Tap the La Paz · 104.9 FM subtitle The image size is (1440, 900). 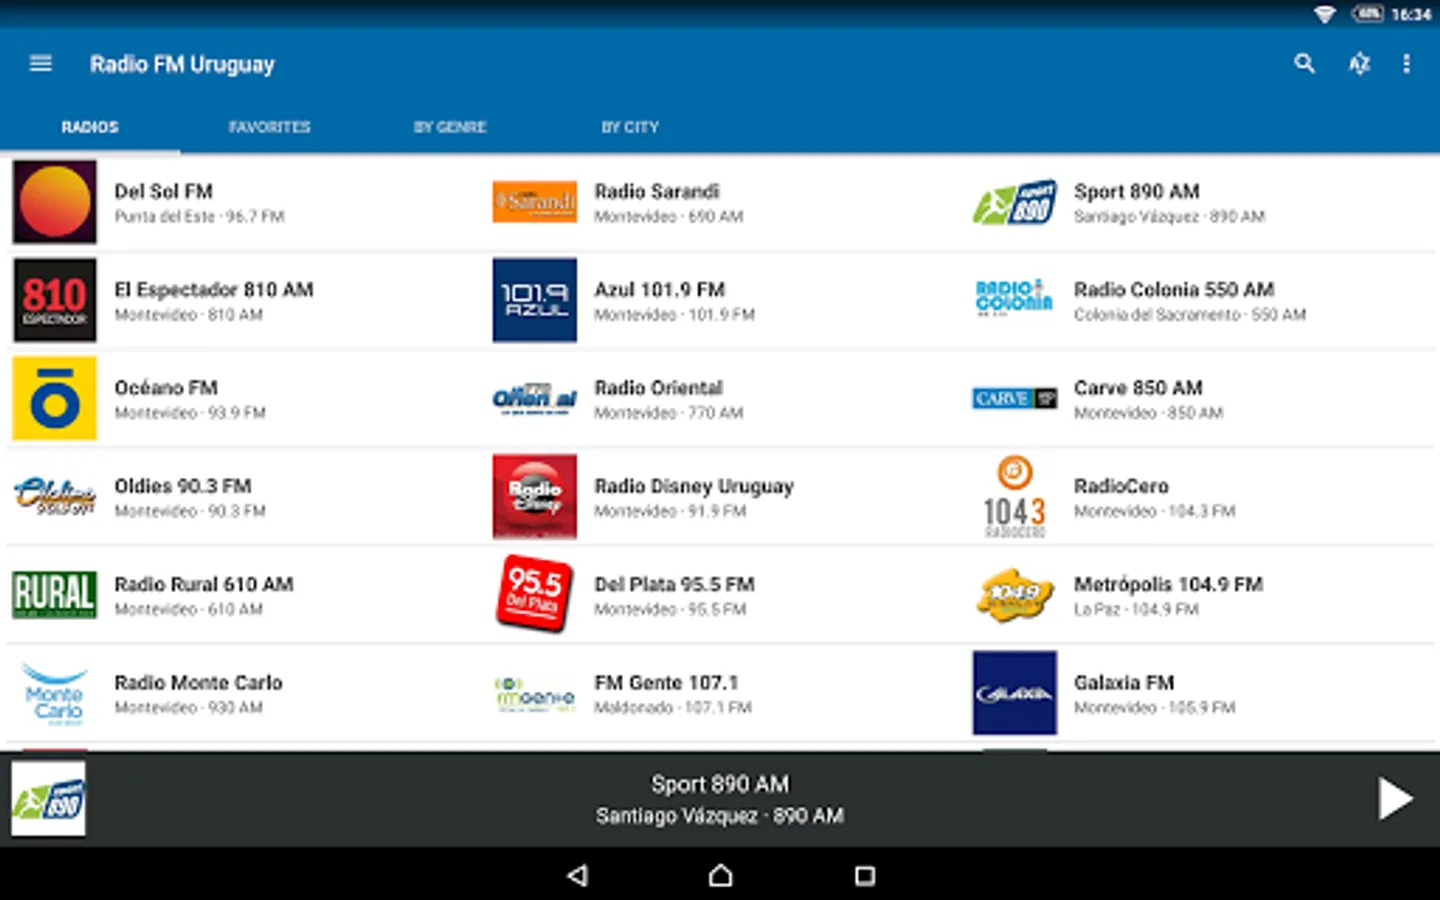(1136, 609)
